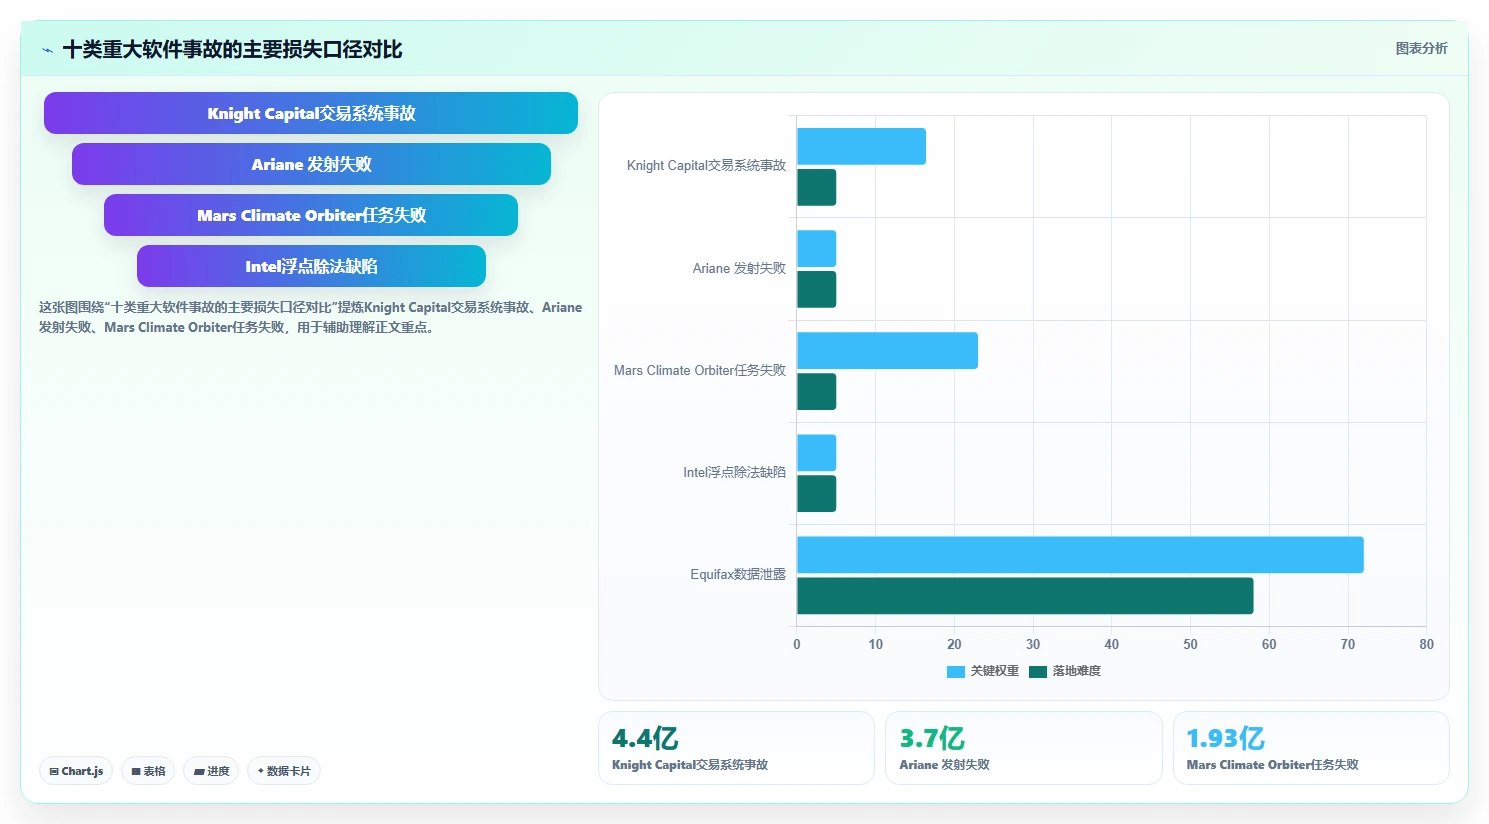This screenshot has height=824, width=1489.
Task: Select the 表格 tag
Action: pos(148,771)
